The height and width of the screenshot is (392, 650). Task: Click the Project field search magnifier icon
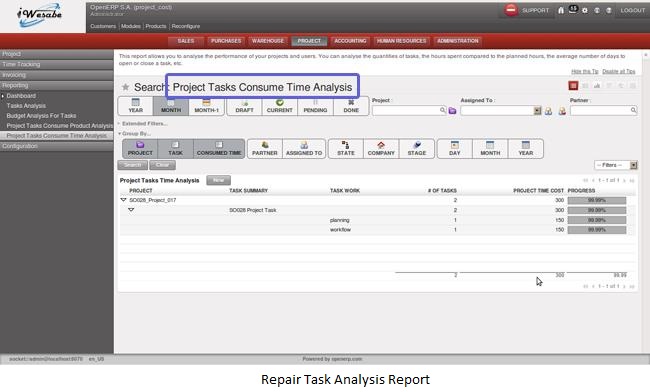[x=442, y=110]
